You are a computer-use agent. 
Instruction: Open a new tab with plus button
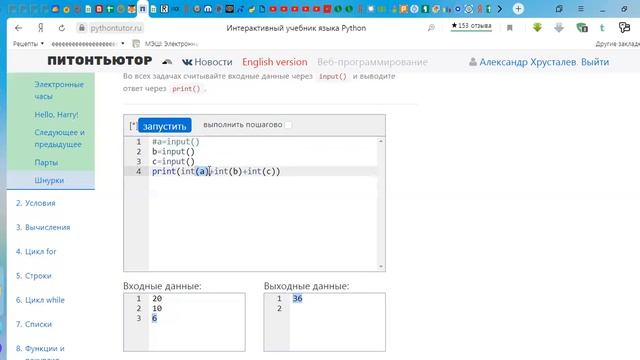(518, 9)
